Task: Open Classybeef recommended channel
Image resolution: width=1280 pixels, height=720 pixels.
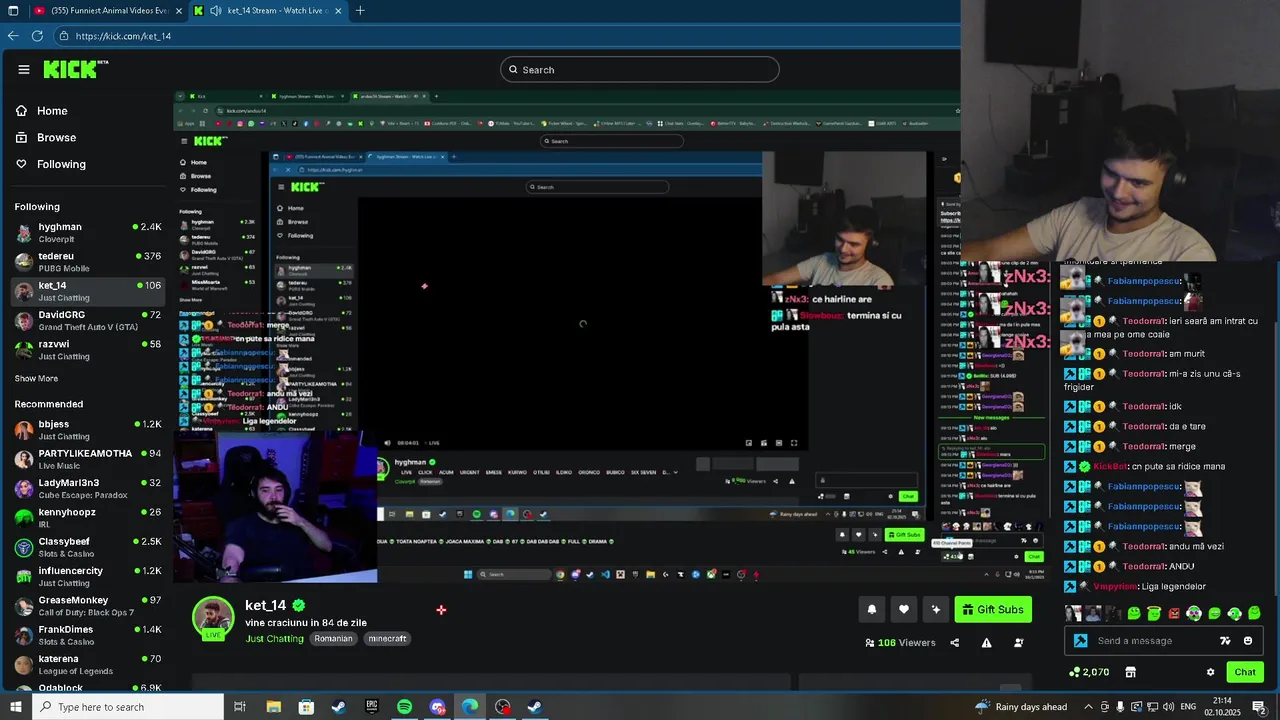Action: point(88,547)
